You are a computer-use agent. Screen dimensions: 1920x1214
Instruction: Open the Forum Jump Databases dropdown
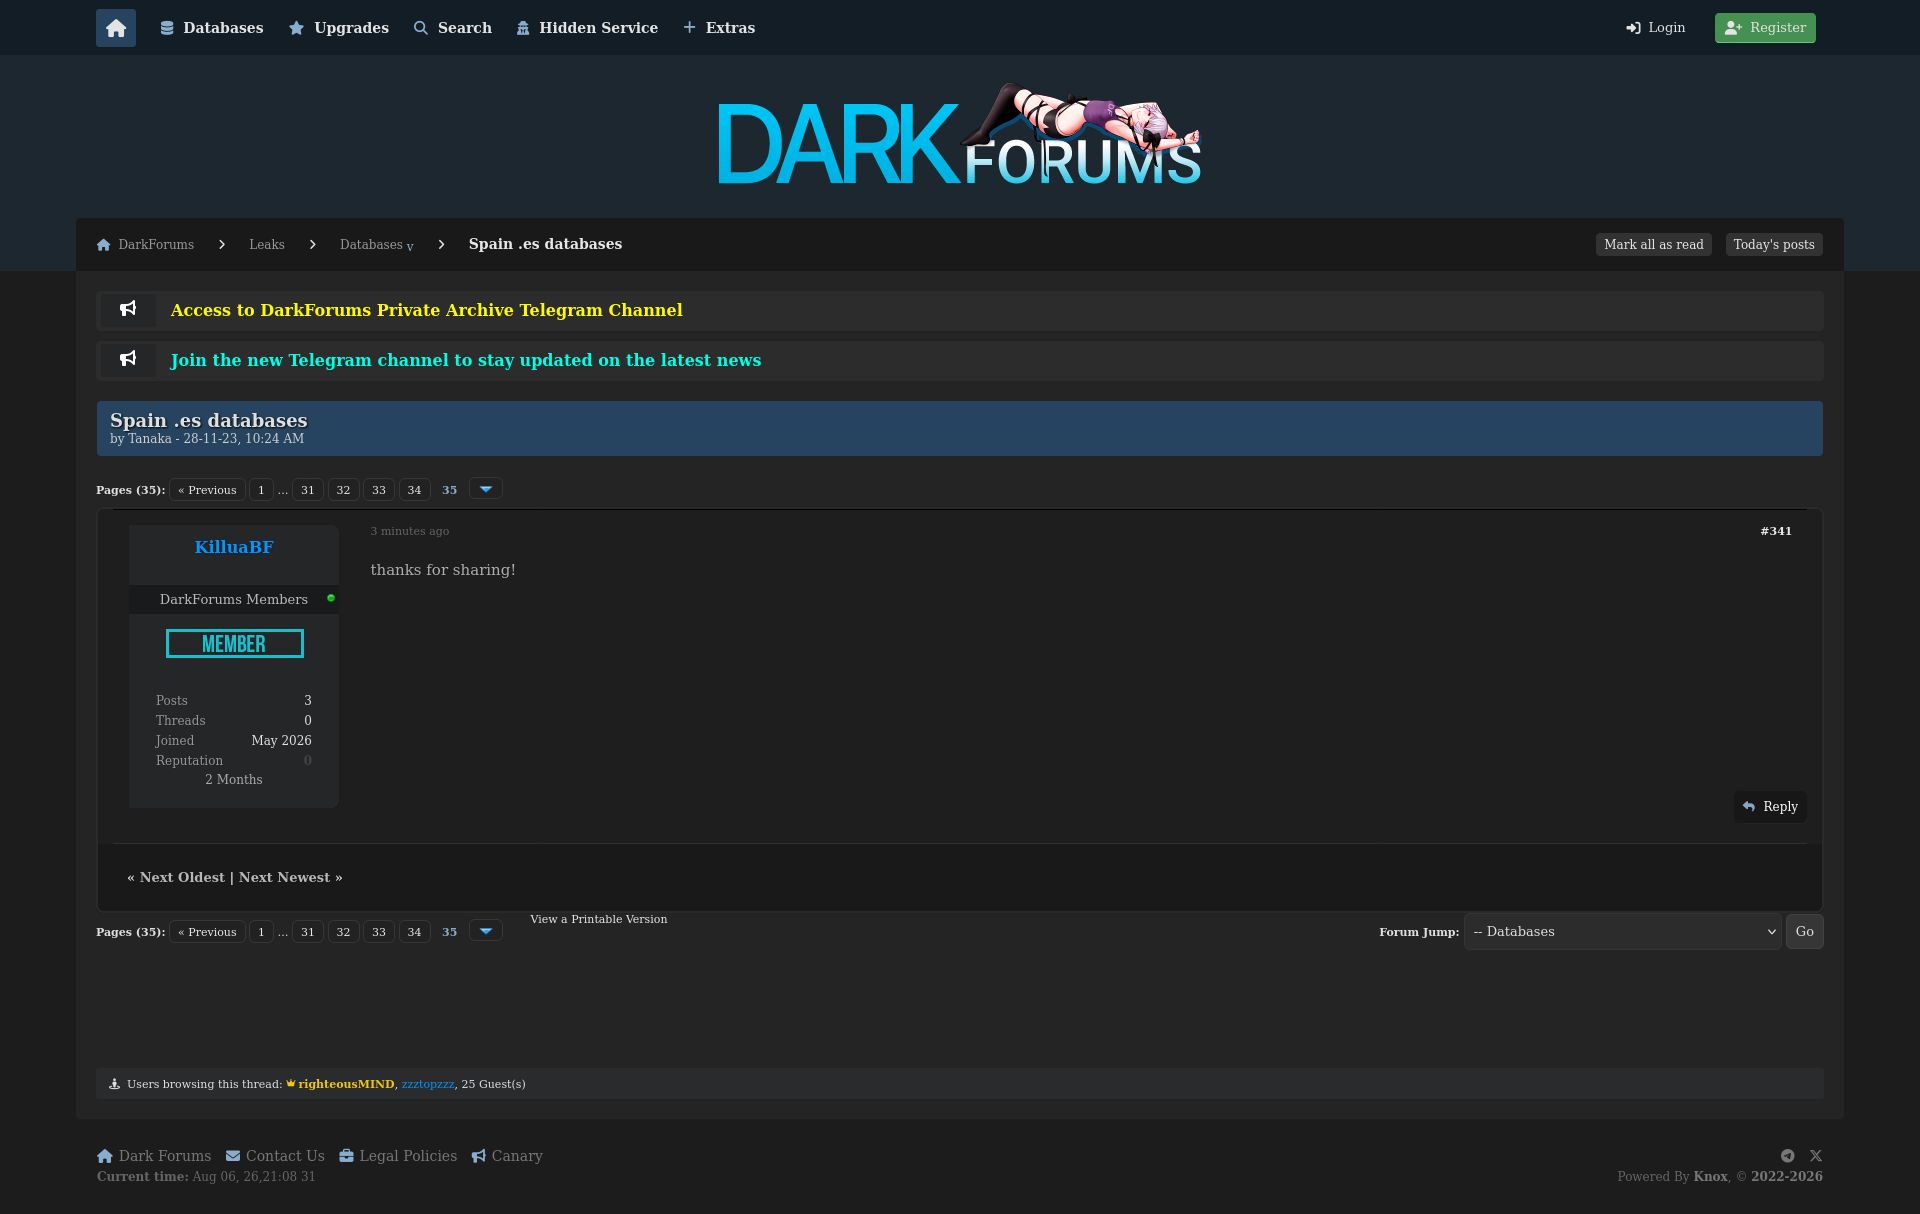coord(1622,932)
